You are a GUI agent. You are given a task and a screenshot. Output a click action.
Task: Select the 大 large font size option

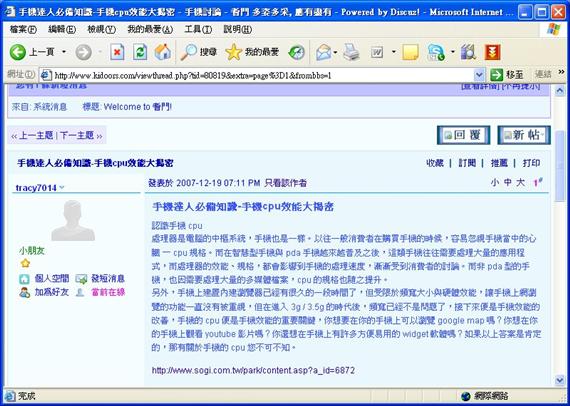point(521,182)
